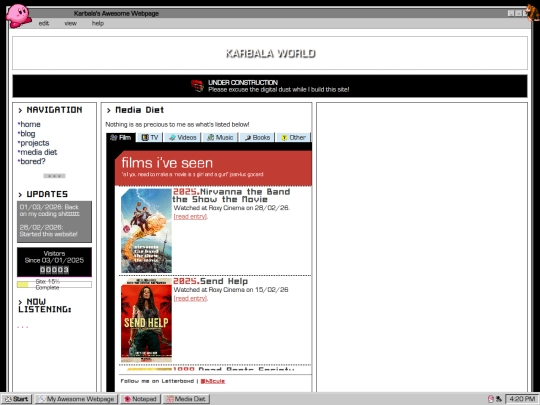Click the NOW LISTENING section heading
The width and height of the screenshot is (540, 405).
45,305
